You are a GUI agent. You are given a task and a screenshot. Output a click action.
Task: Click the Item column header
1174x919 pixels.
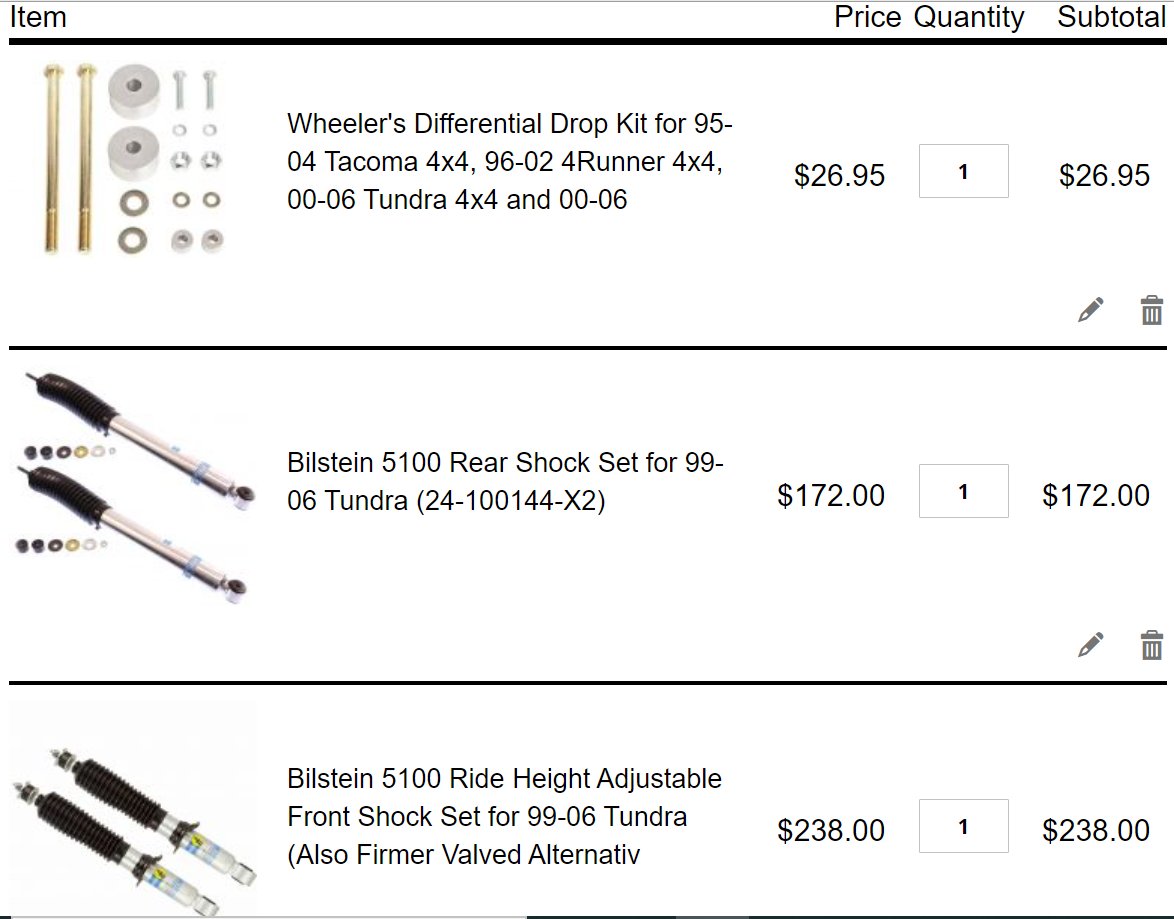37,16
